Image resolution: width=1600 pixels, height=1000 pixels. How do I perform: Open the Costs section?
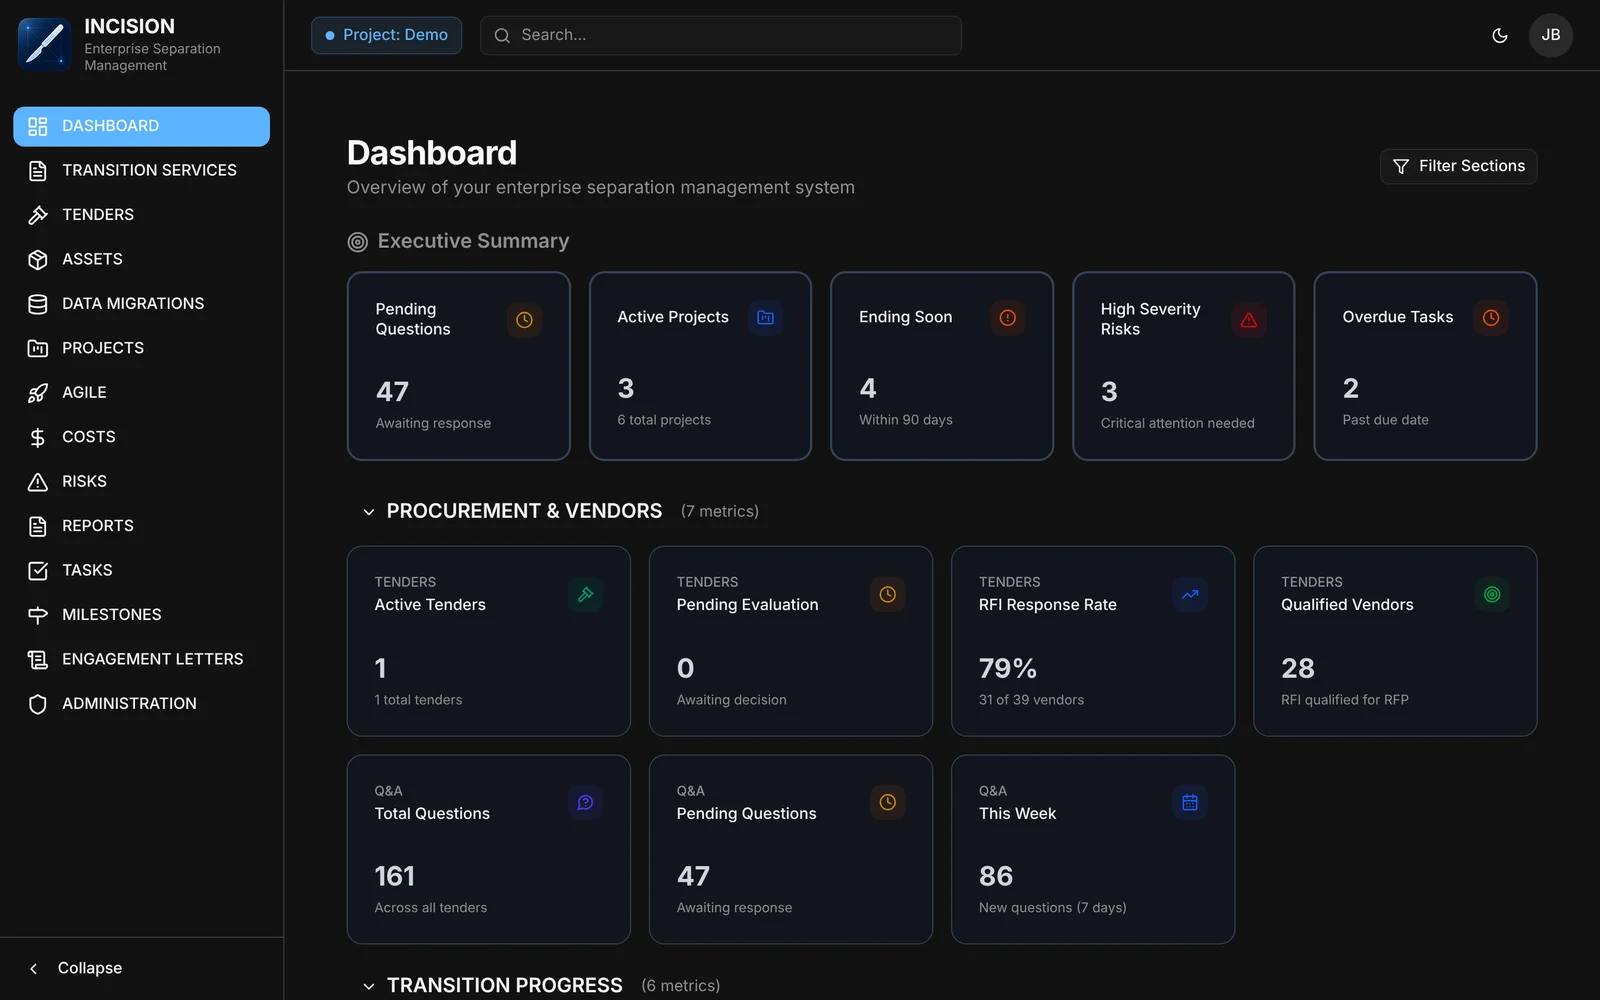tap(141, 437)
